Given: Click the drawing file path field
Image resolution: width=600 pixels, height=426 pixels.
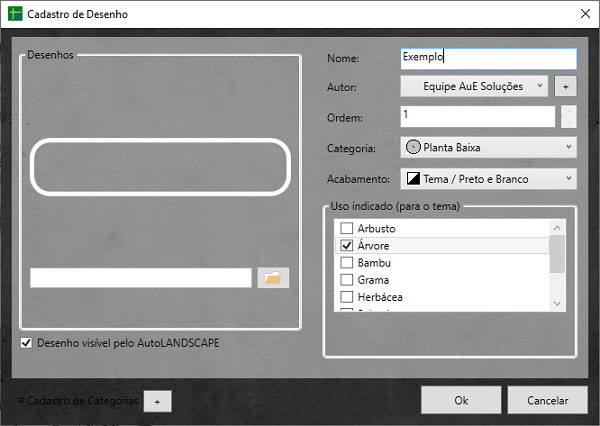Looking at the screenshot, I should tap(141, 278).
